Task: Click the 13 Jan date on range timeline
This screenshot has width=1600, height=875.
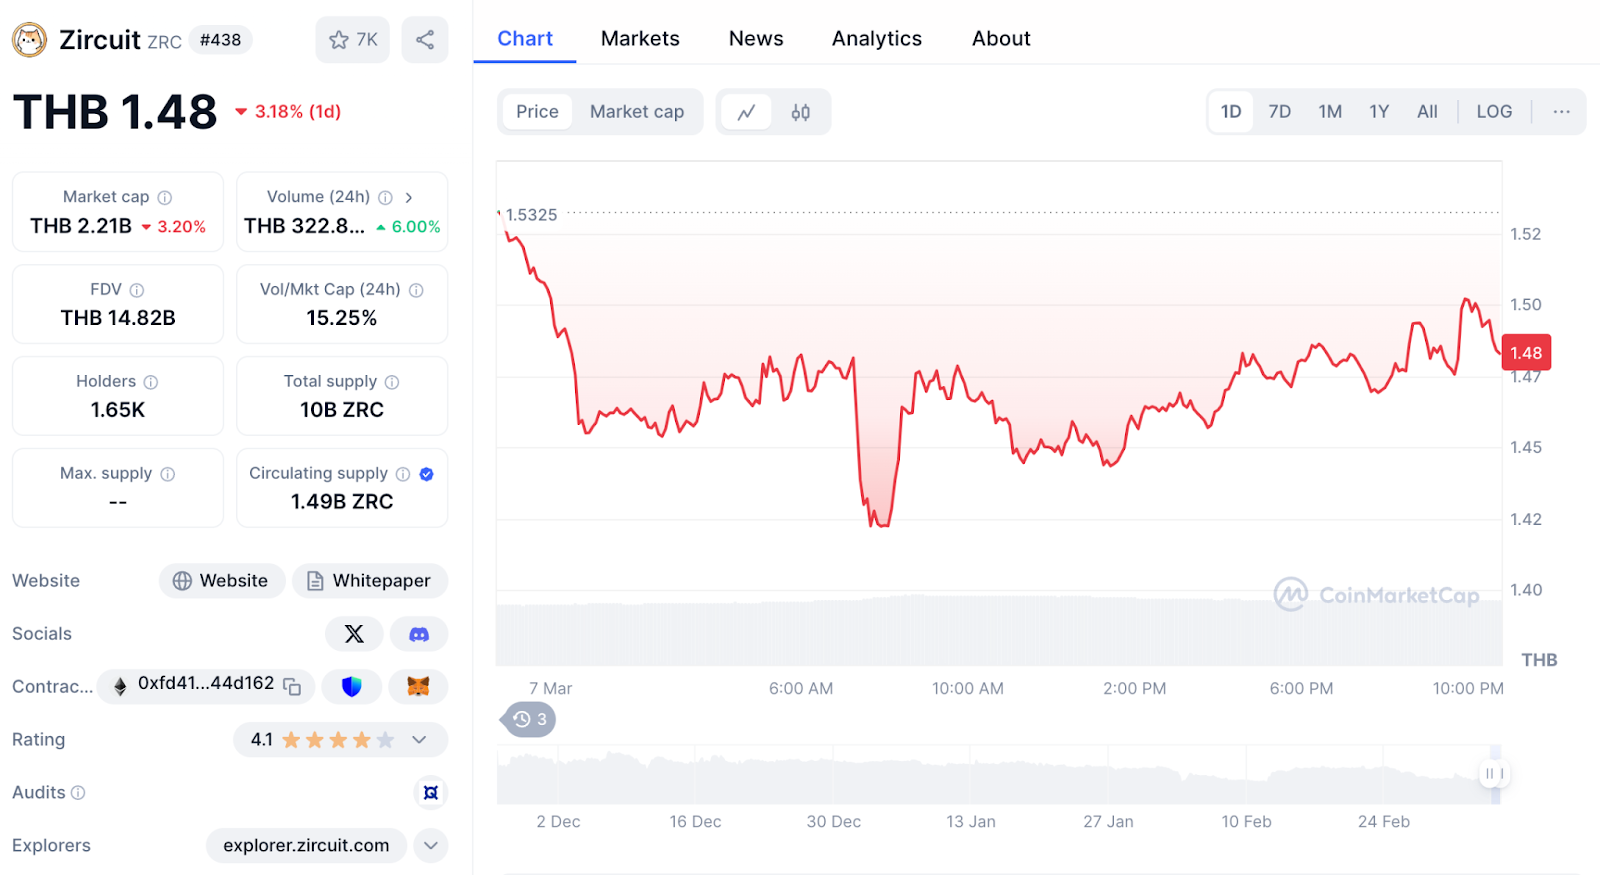Action: (971, 822)
